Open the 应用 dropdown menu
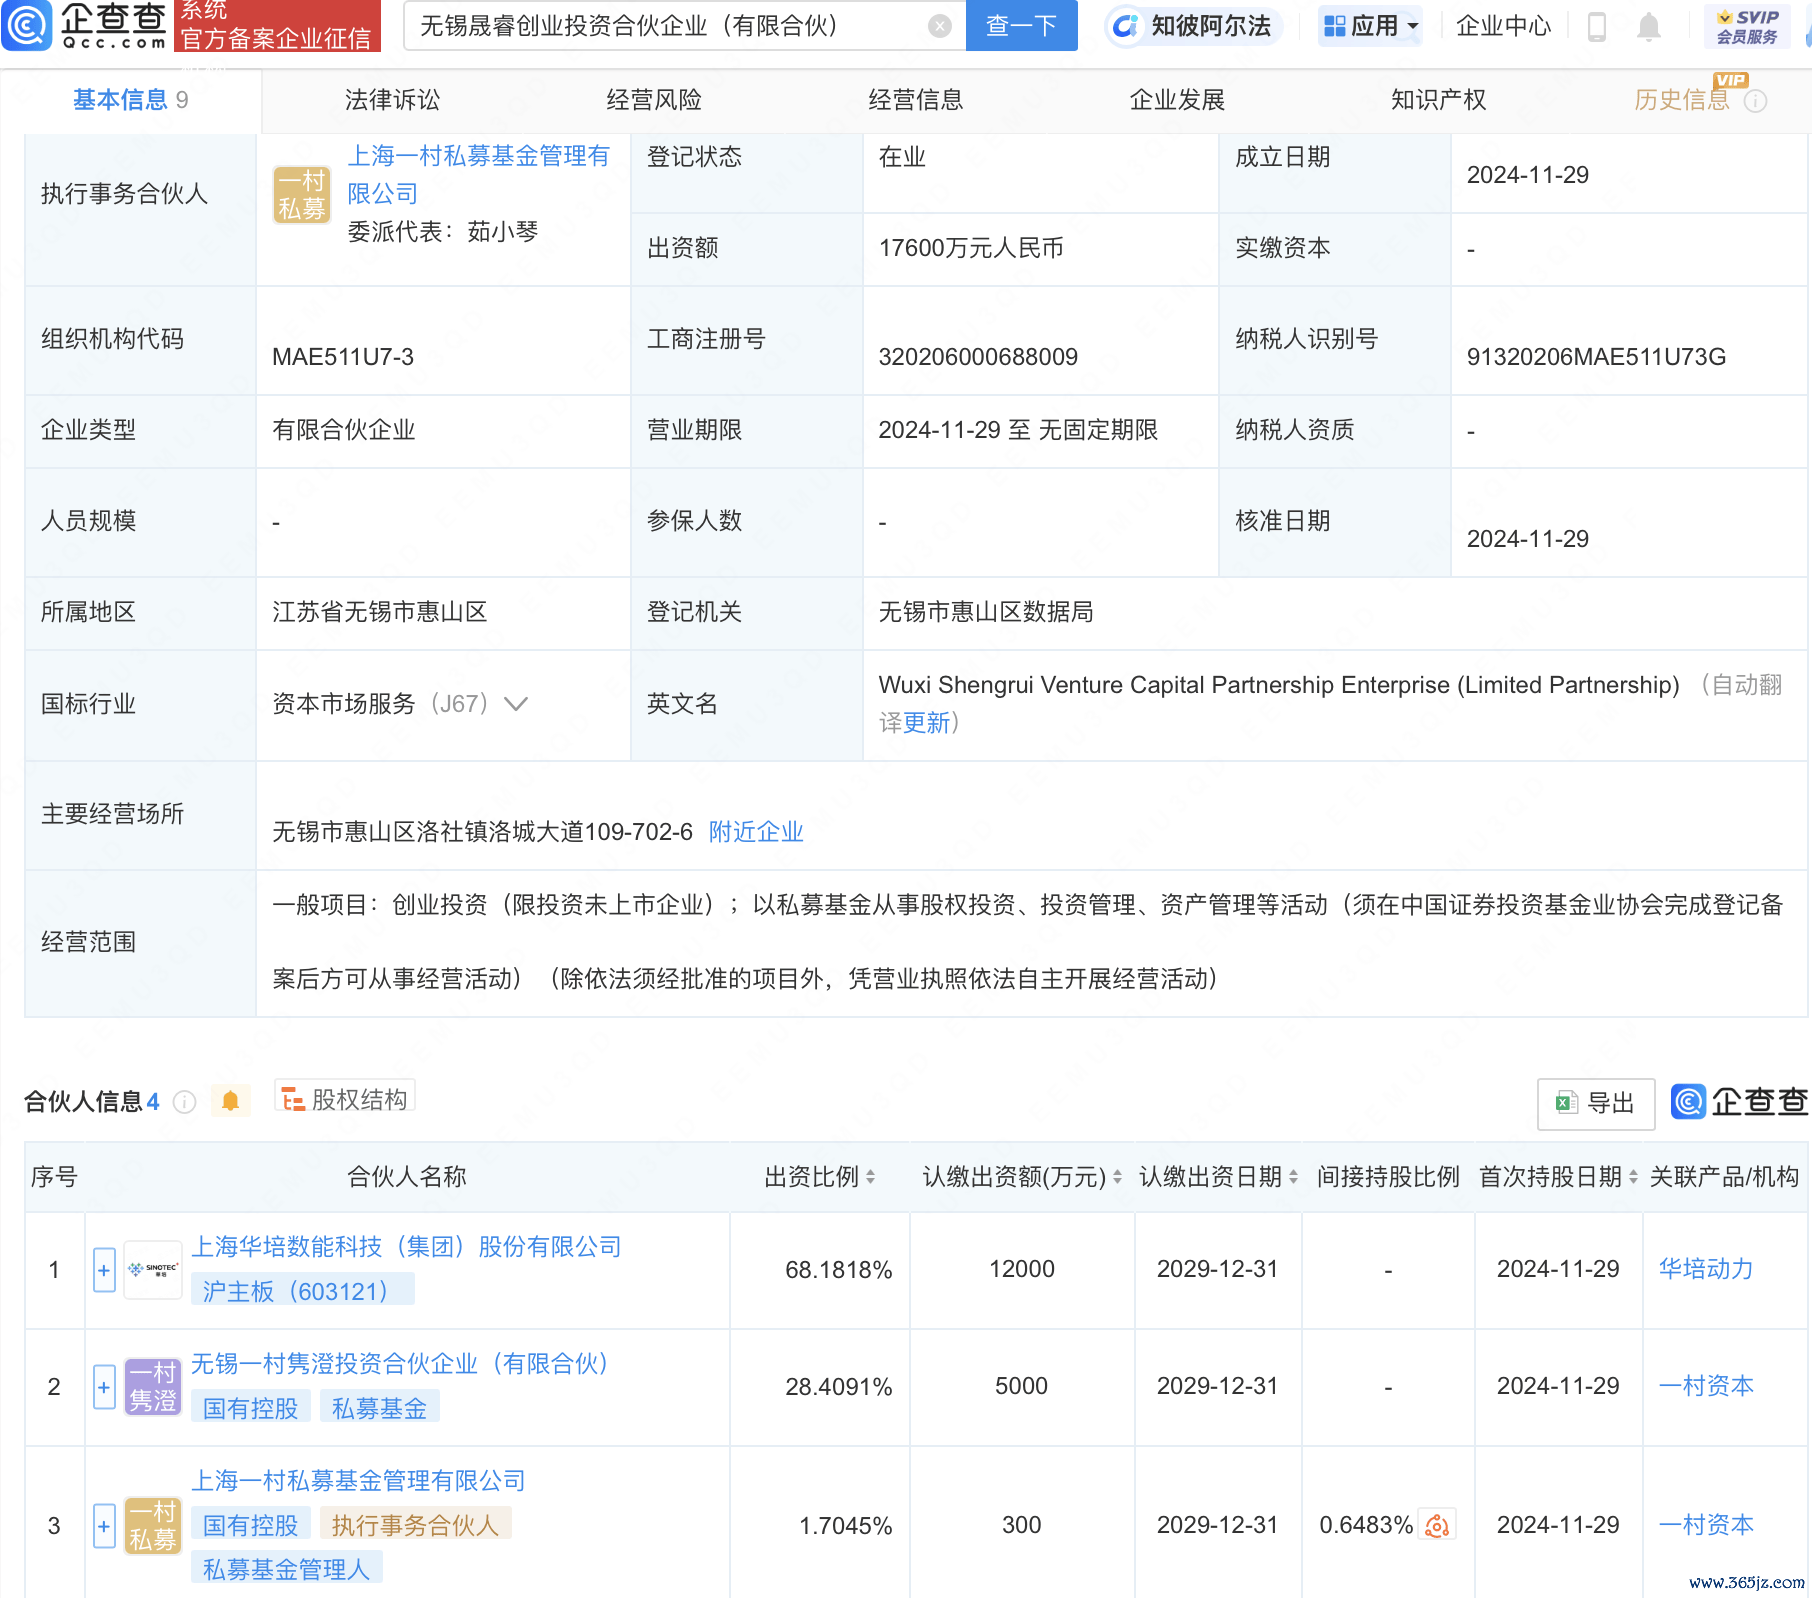 click(1369, 26)
